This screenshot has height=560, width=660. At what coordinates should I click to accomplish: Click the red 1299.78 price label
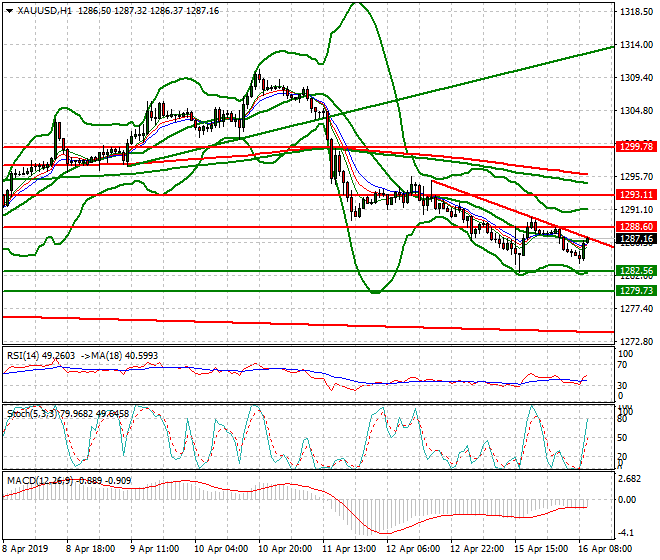coord(636,147)
